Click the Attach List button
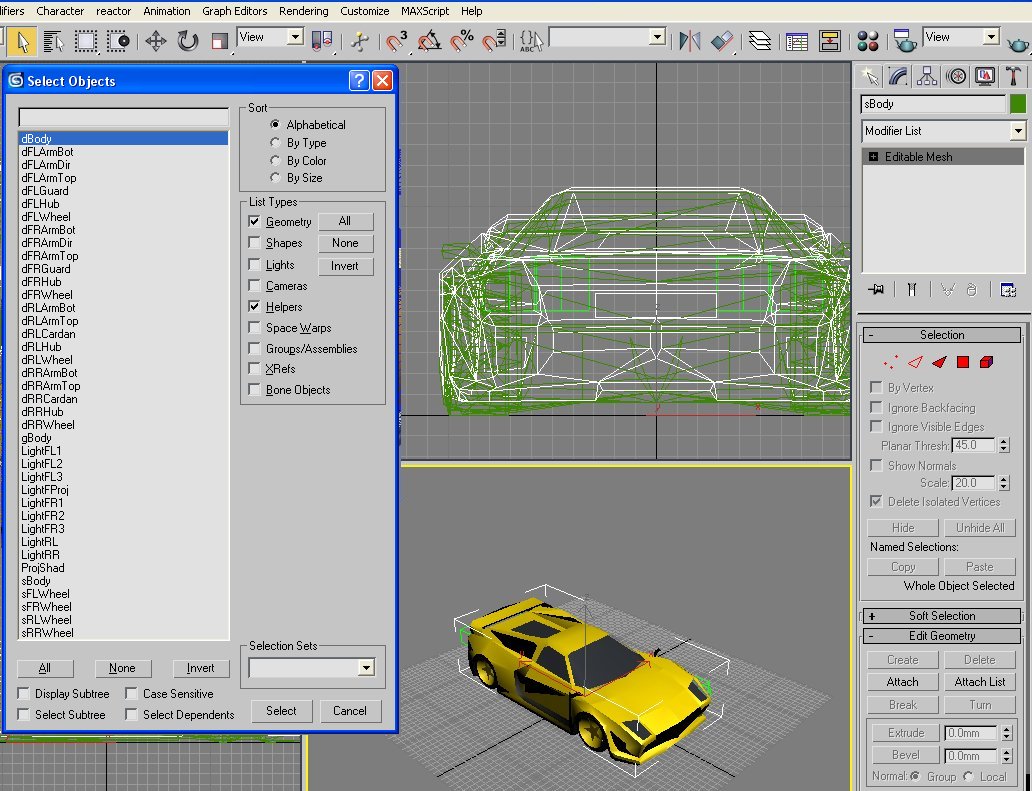 click(x=980, y=682)
